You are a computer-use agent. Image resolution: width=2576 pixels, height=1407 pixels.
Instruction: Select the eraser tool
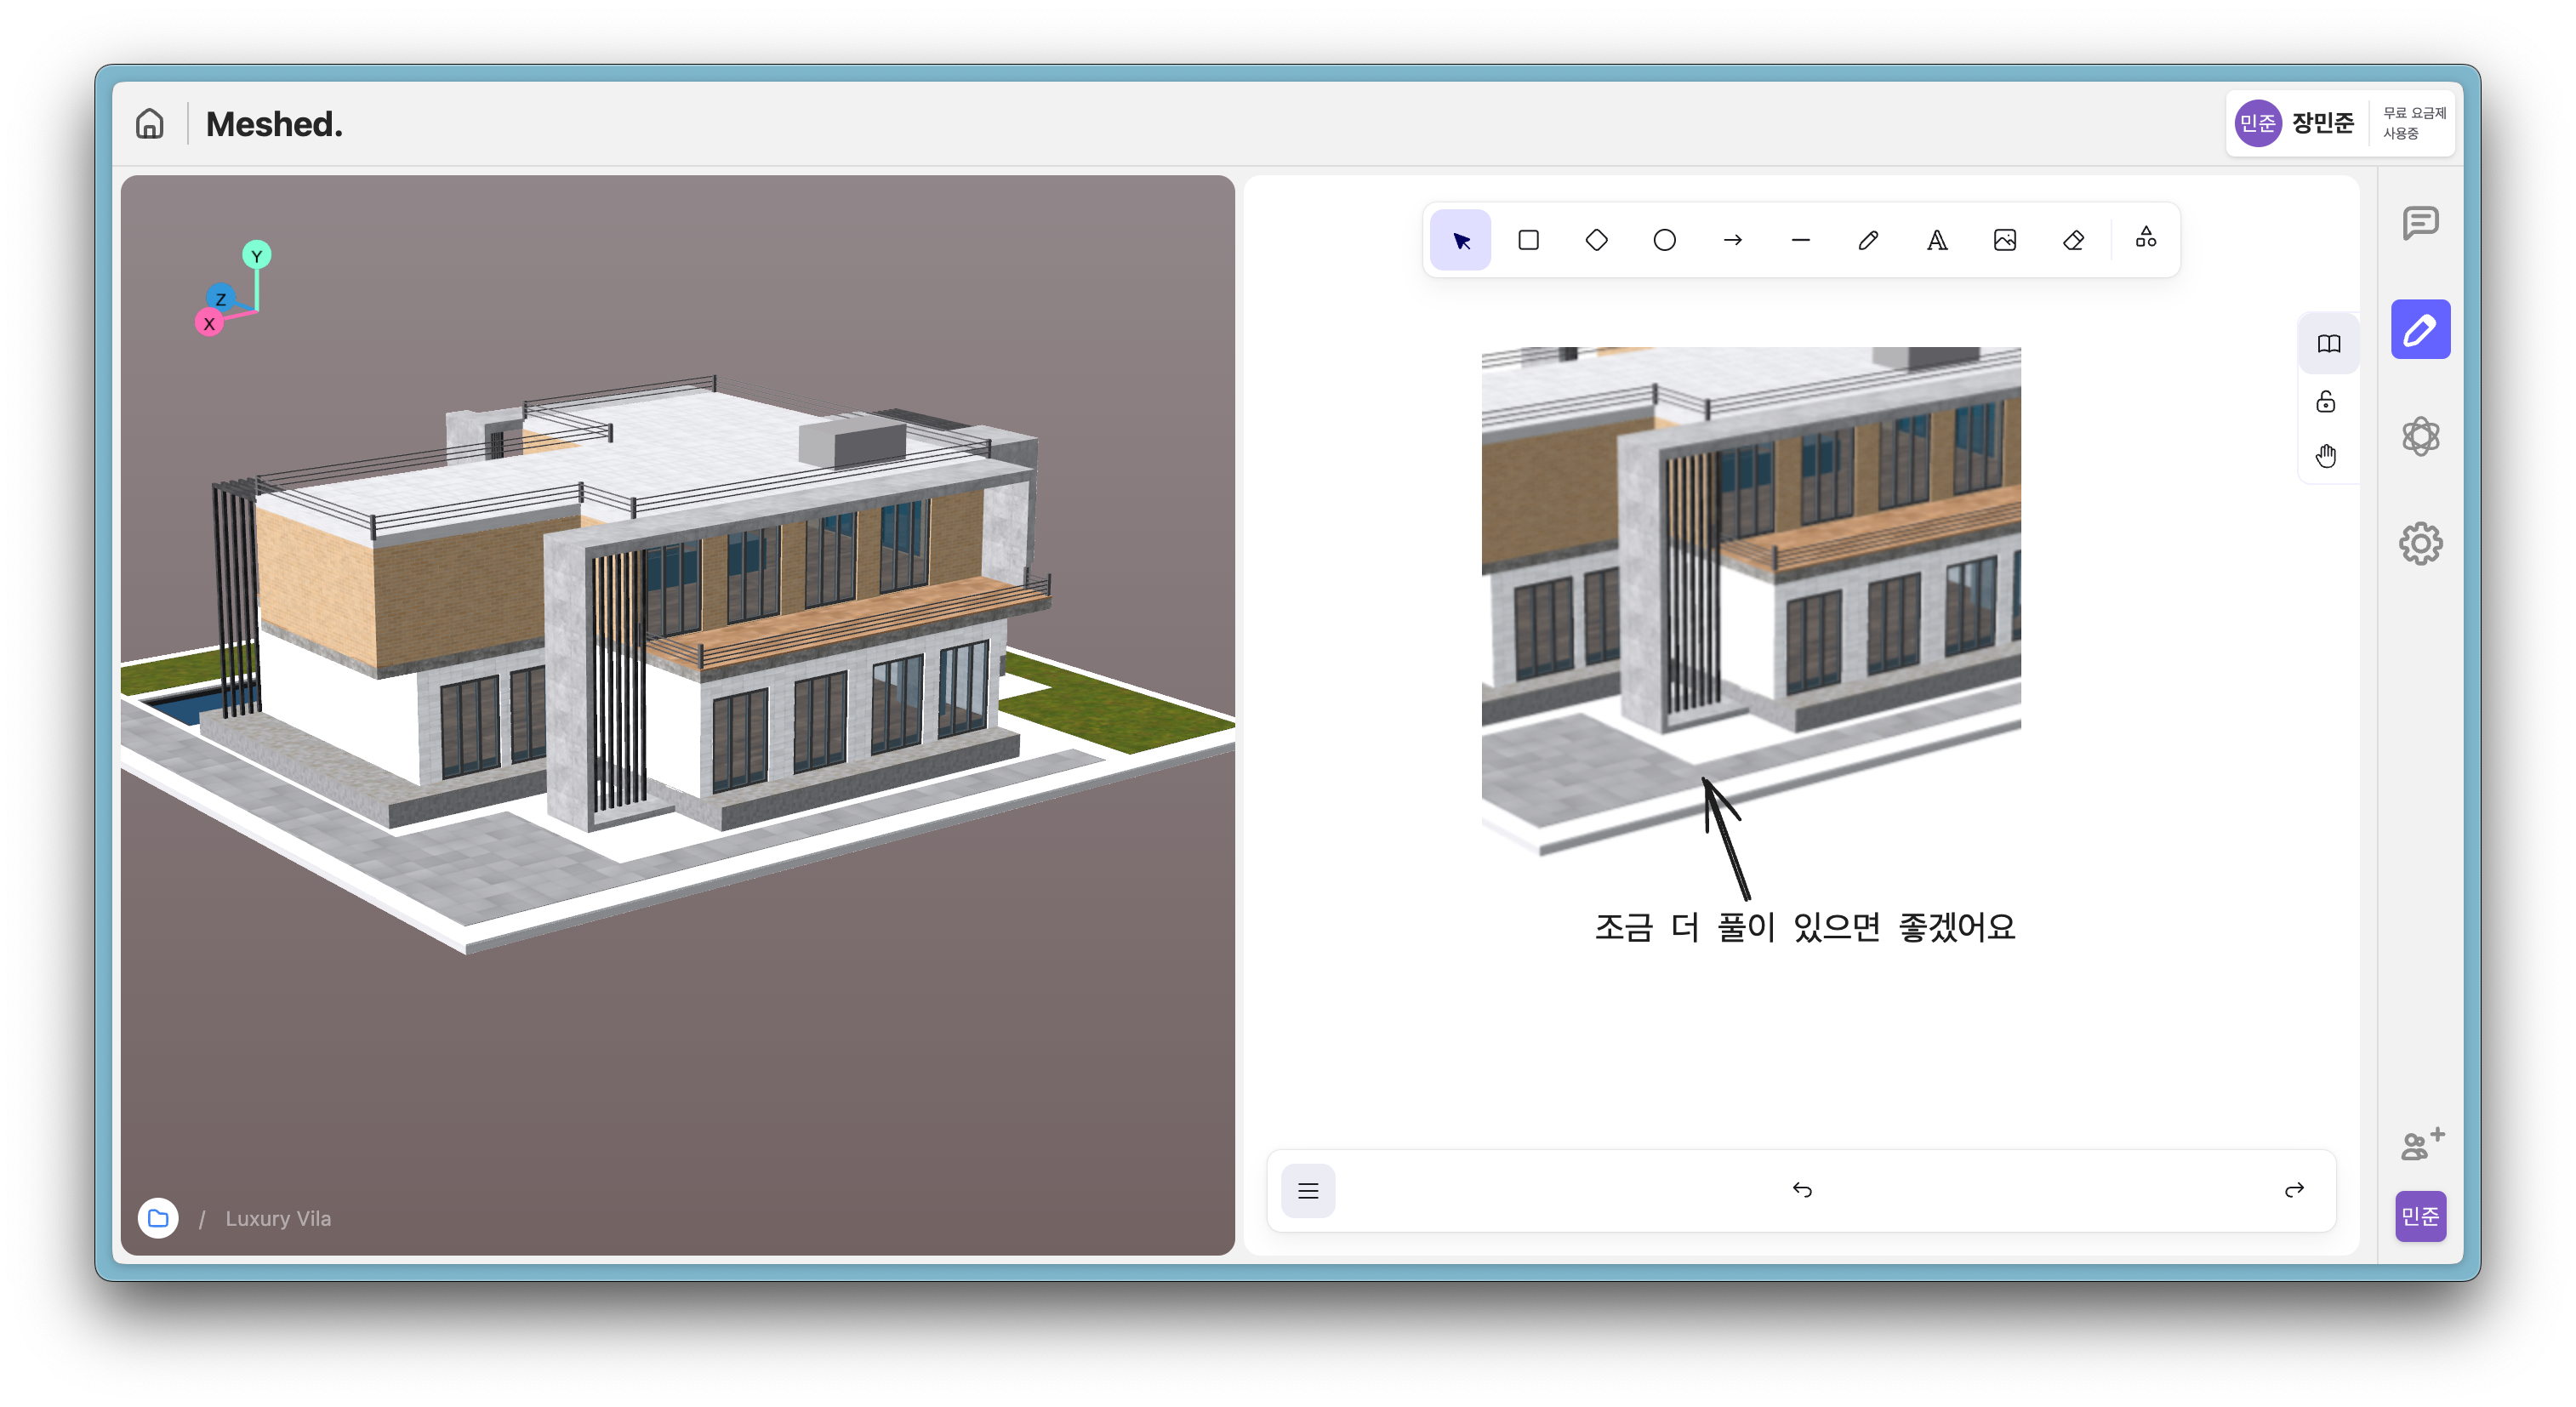[x=2073, y=240]
